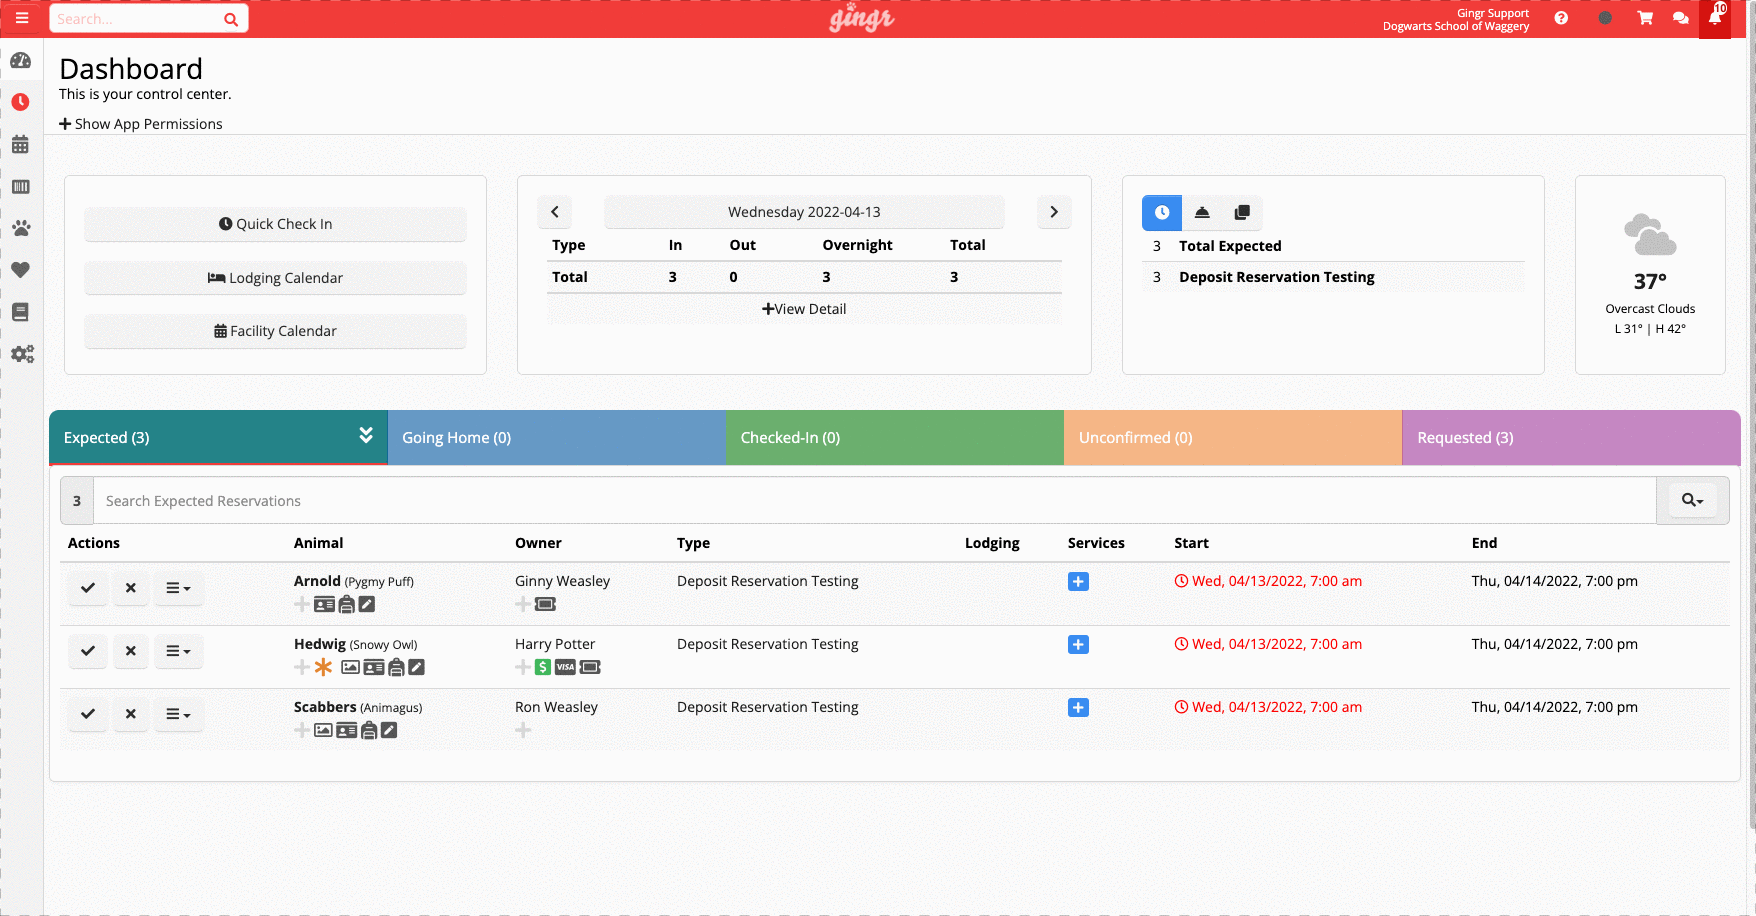Switch to the Expected (3) tab

(x=218, y=437)
